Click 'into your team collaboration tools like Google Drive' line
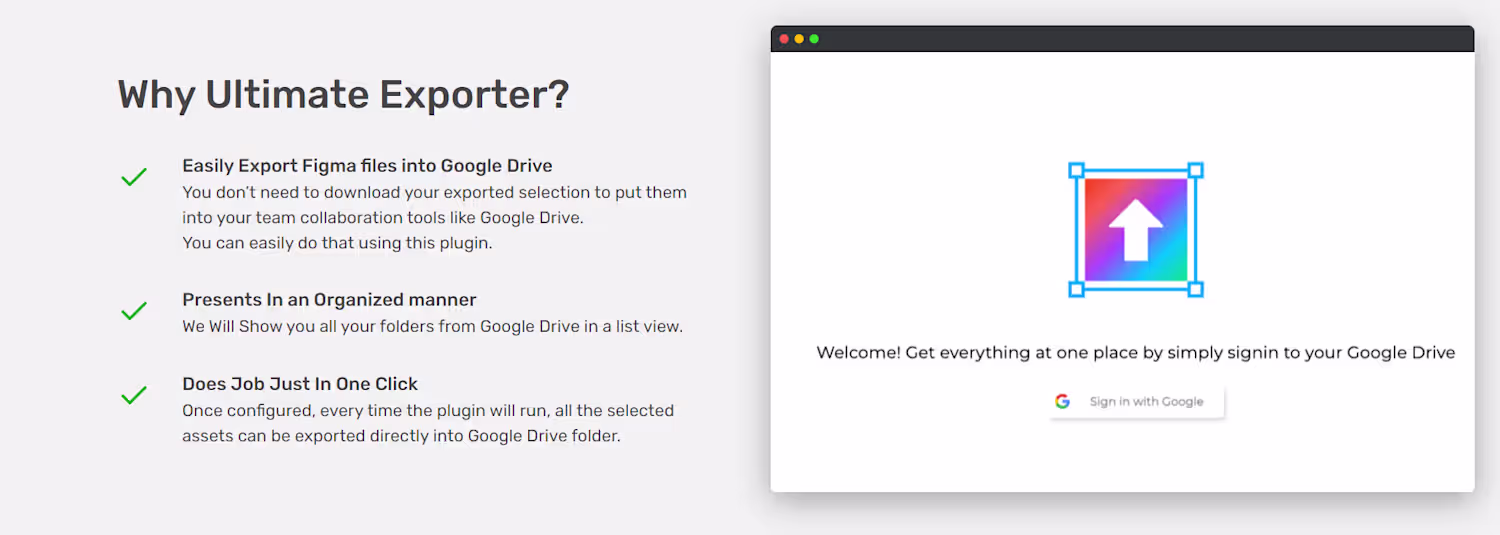The height and width of the screenshot is (535, 1500). (x=382, y=218)
